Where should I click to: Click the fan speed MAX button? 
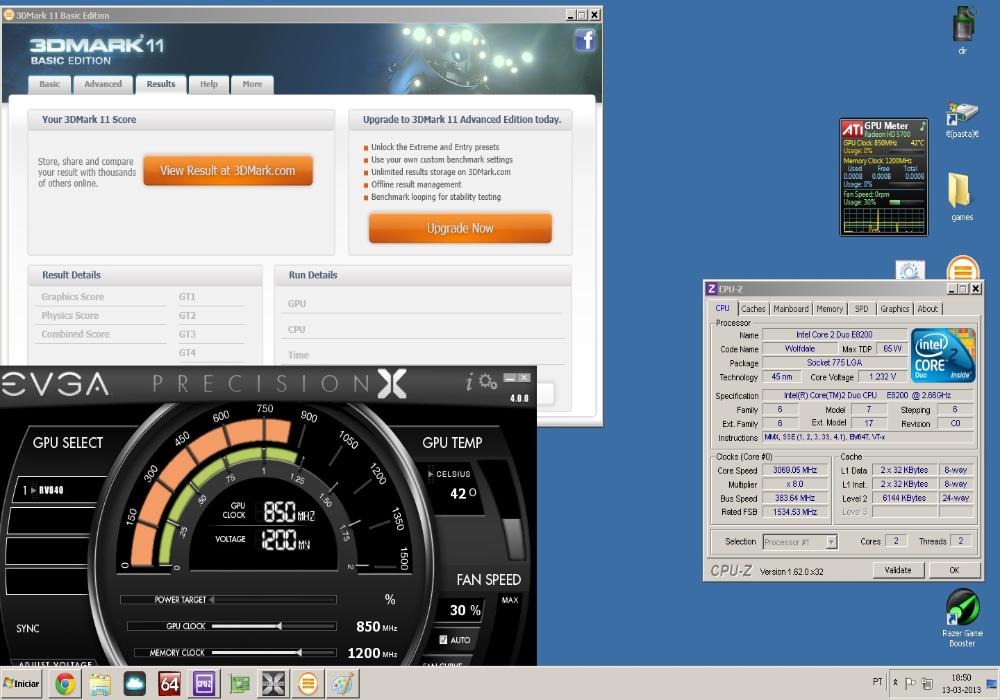(x=510, y=600)
